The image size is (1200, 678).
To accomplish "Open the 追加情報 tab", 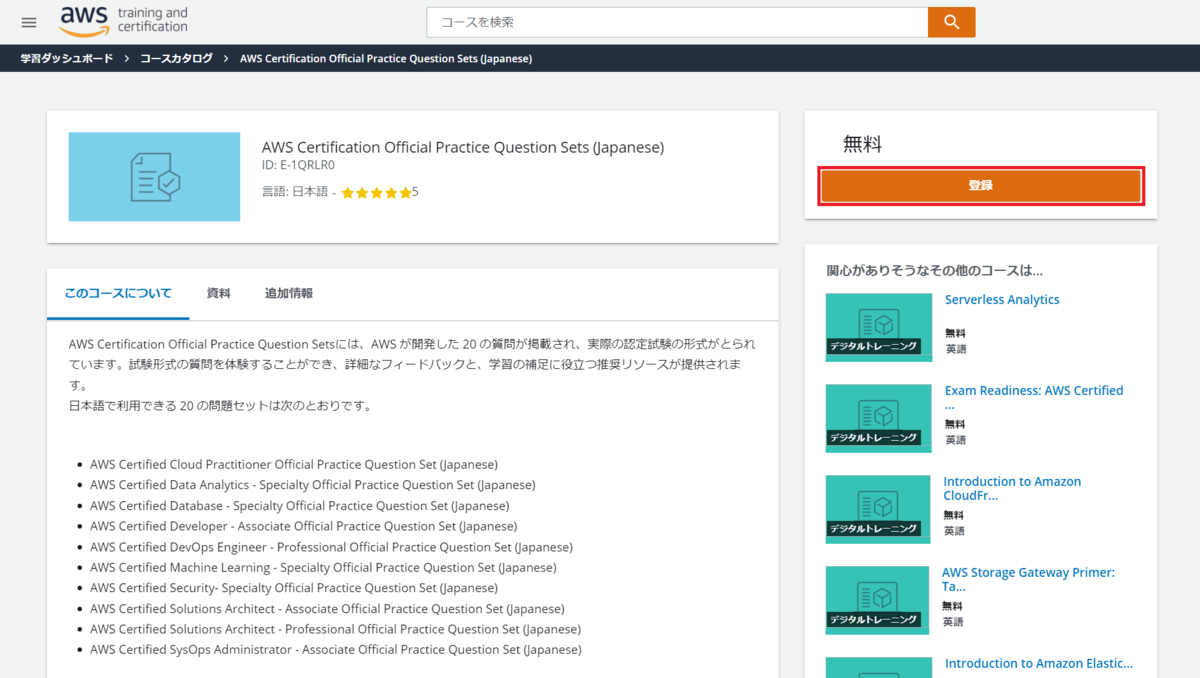I will tap(289, 294).
